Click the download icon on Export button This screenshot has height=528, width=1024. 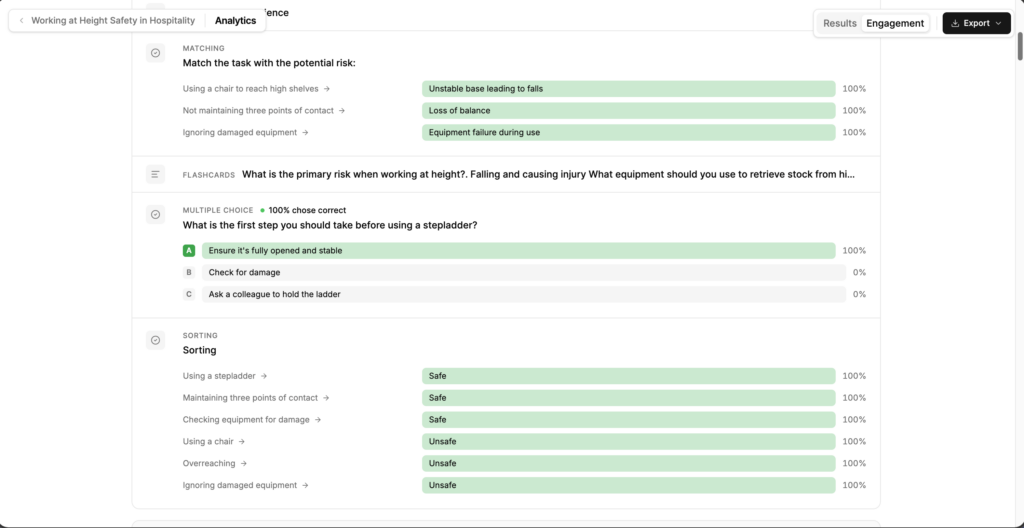(x=955, y=23)
